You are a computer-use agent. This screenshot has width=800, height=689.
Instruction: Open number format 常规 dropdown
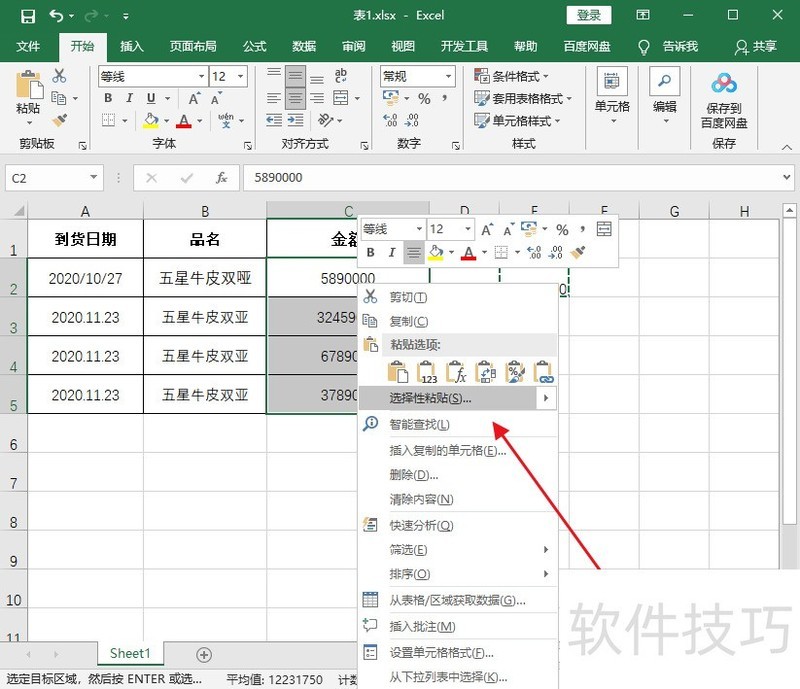click(448, 77)
